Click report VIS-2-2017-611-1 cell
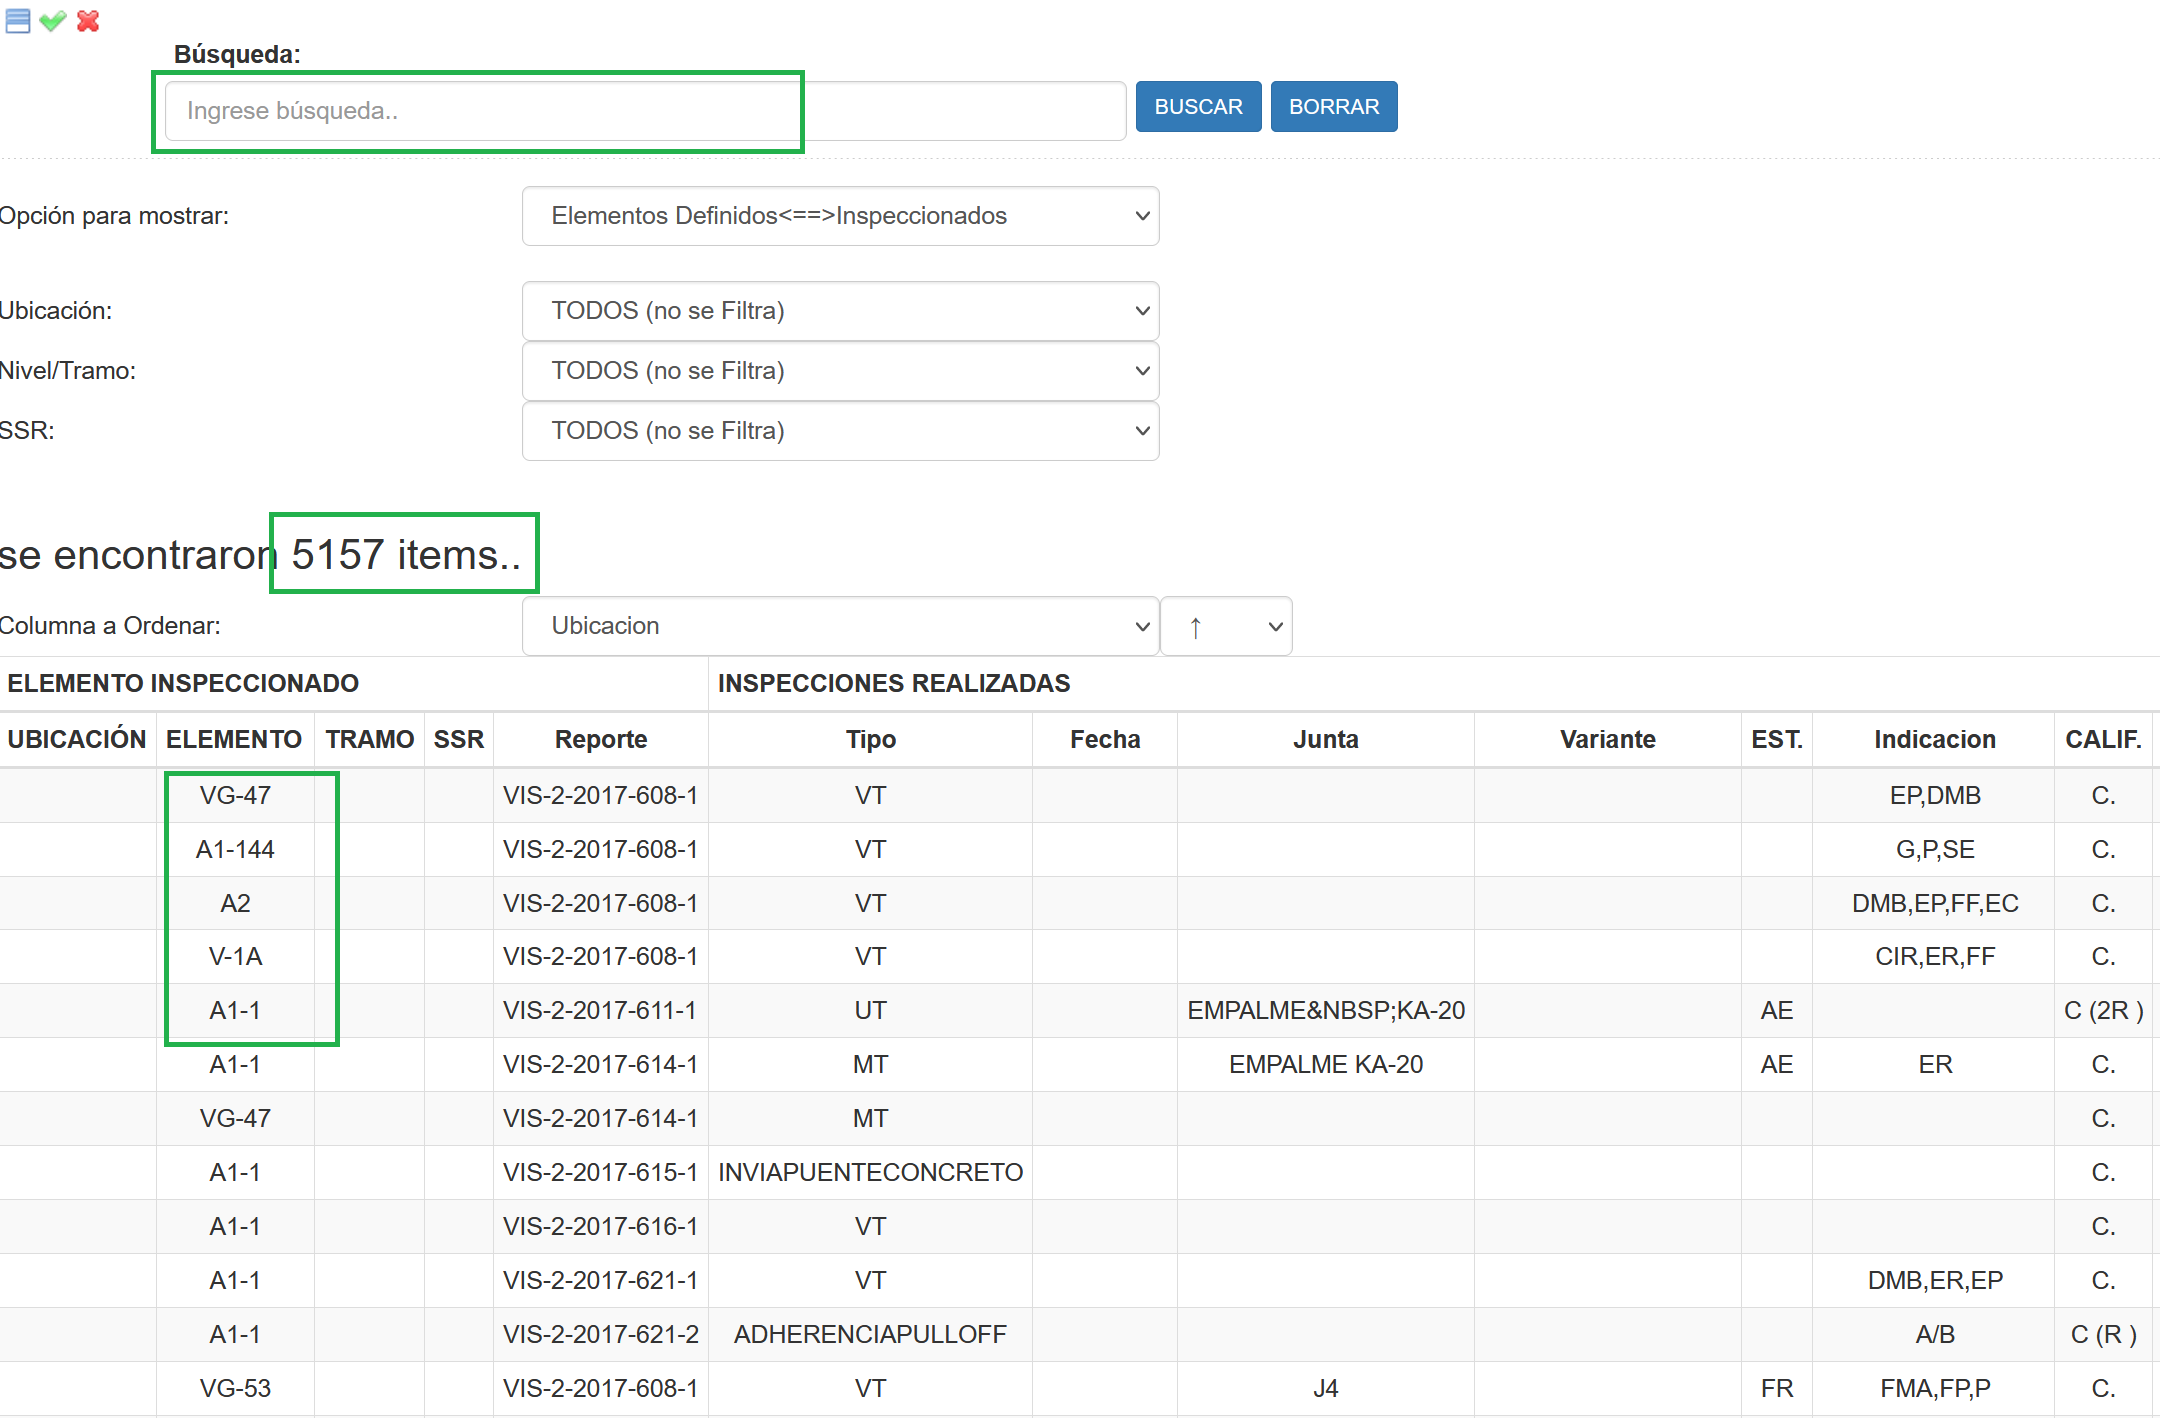Image resolution: width=2160 pixels, height=1418 pixels. tap(600, 1010)
